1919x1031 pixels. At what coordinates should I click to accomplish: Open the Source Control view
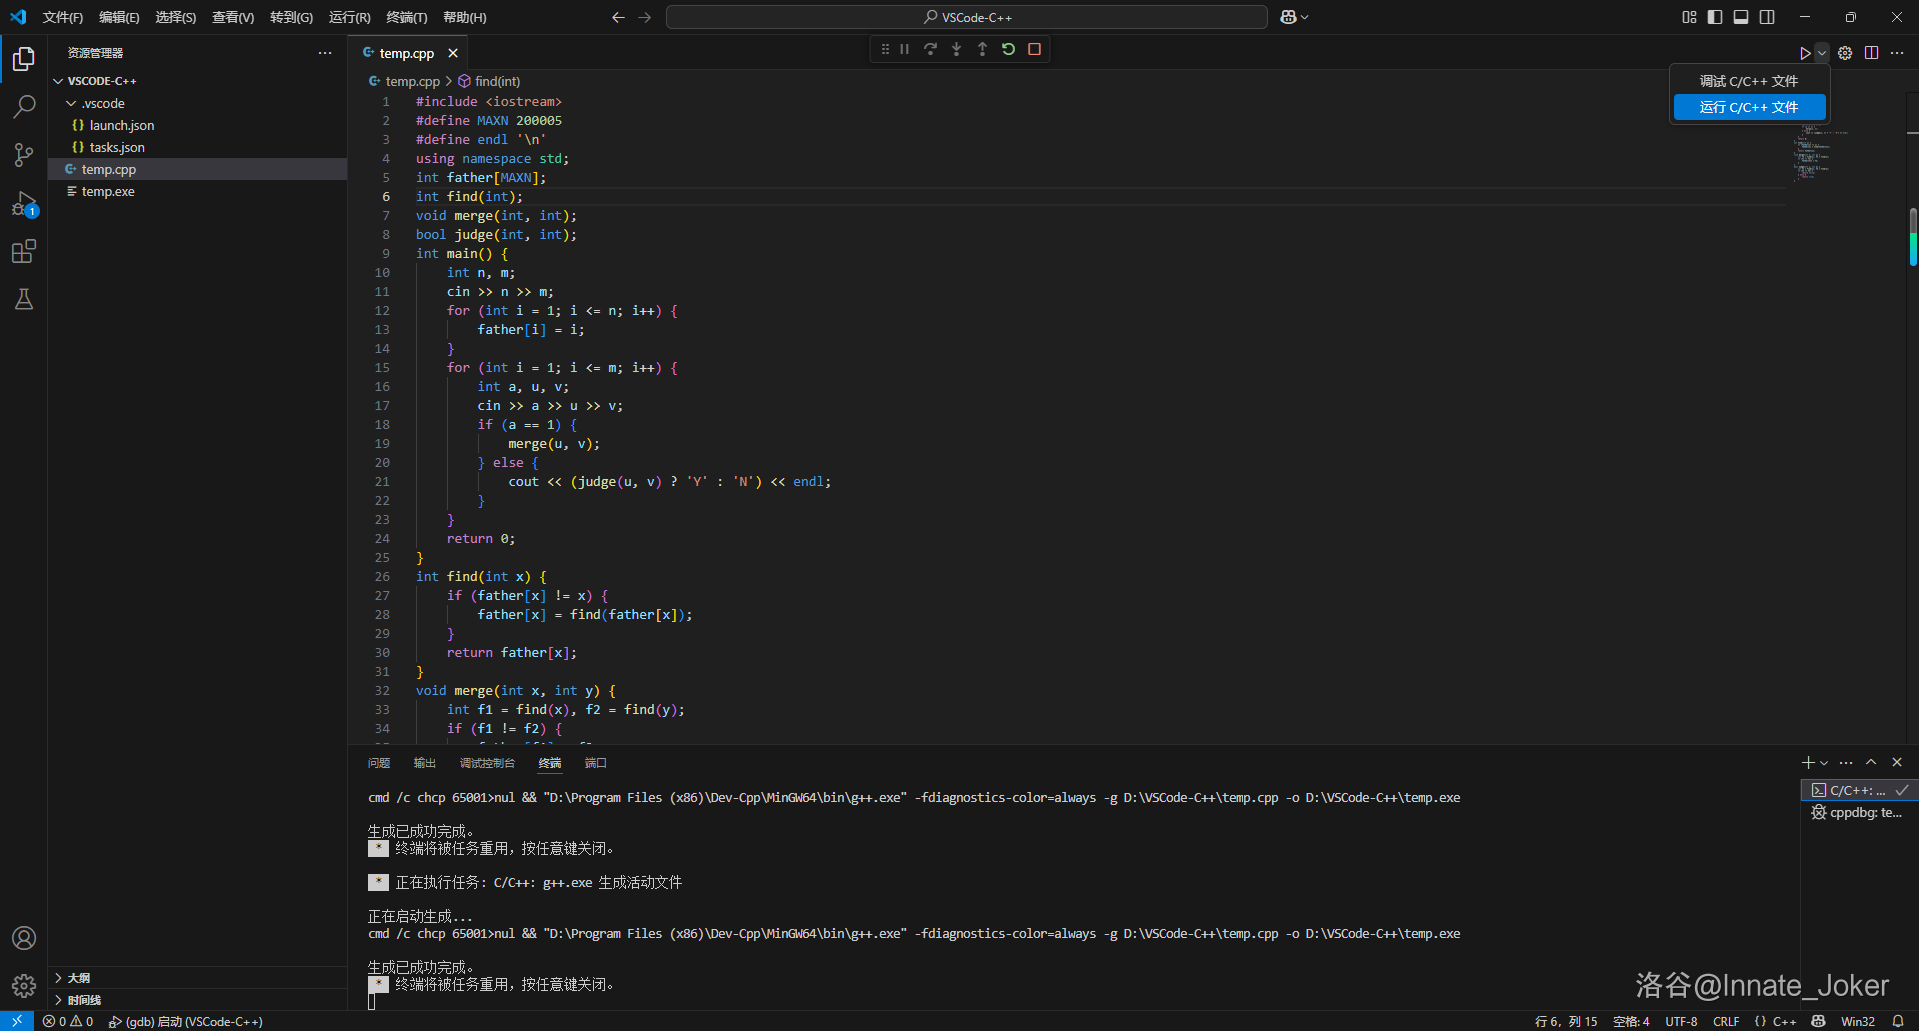point(24,154)
